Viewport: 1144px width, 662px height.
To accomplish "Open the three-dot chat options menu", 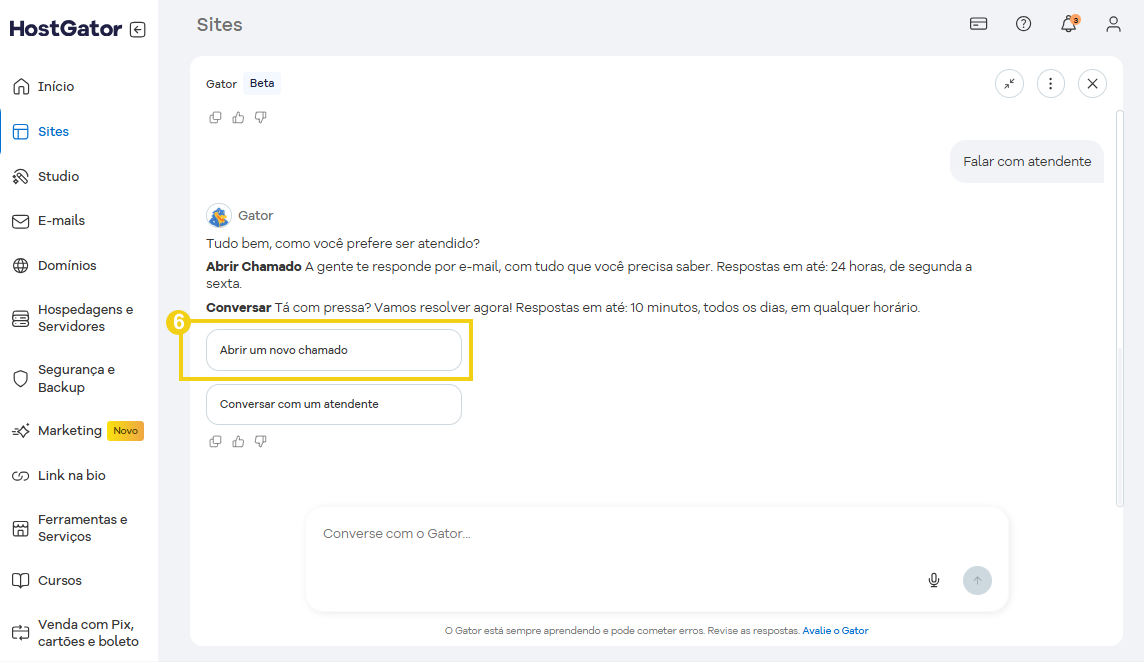I will tap(1050, 84).
